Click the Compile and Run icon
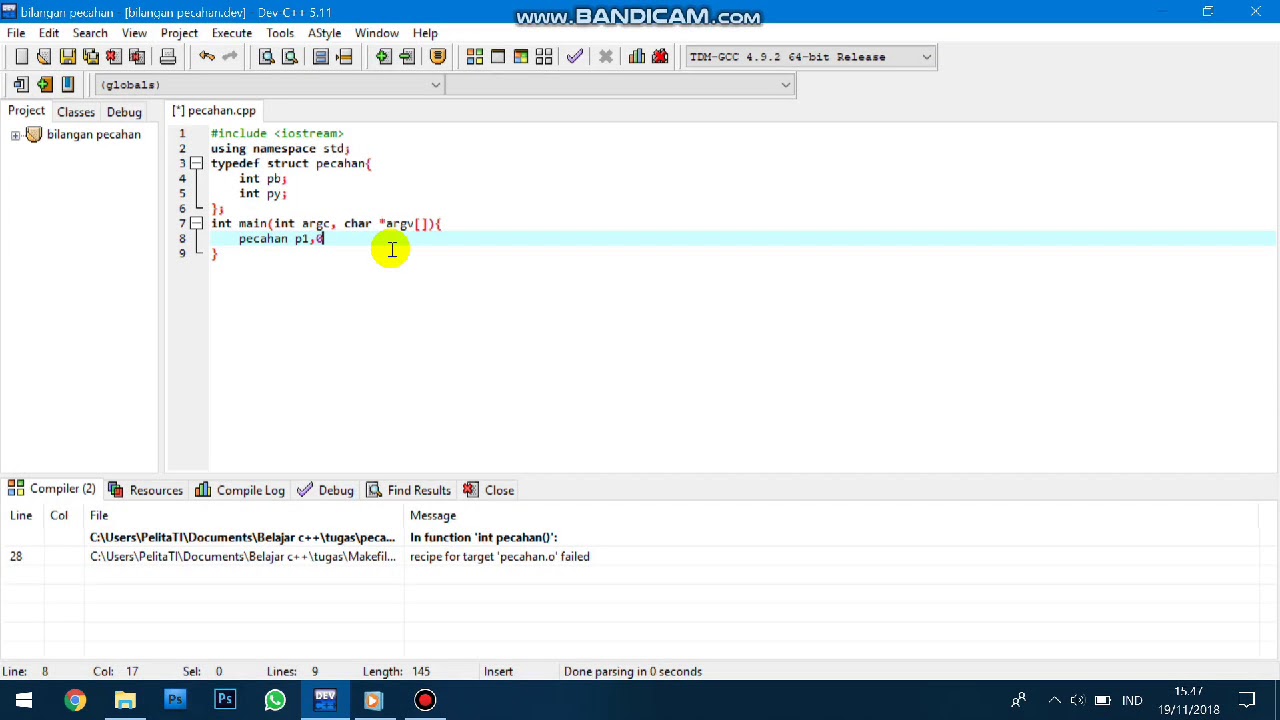This screenshot has width=1280, height=720. click(x=521, y=57)
